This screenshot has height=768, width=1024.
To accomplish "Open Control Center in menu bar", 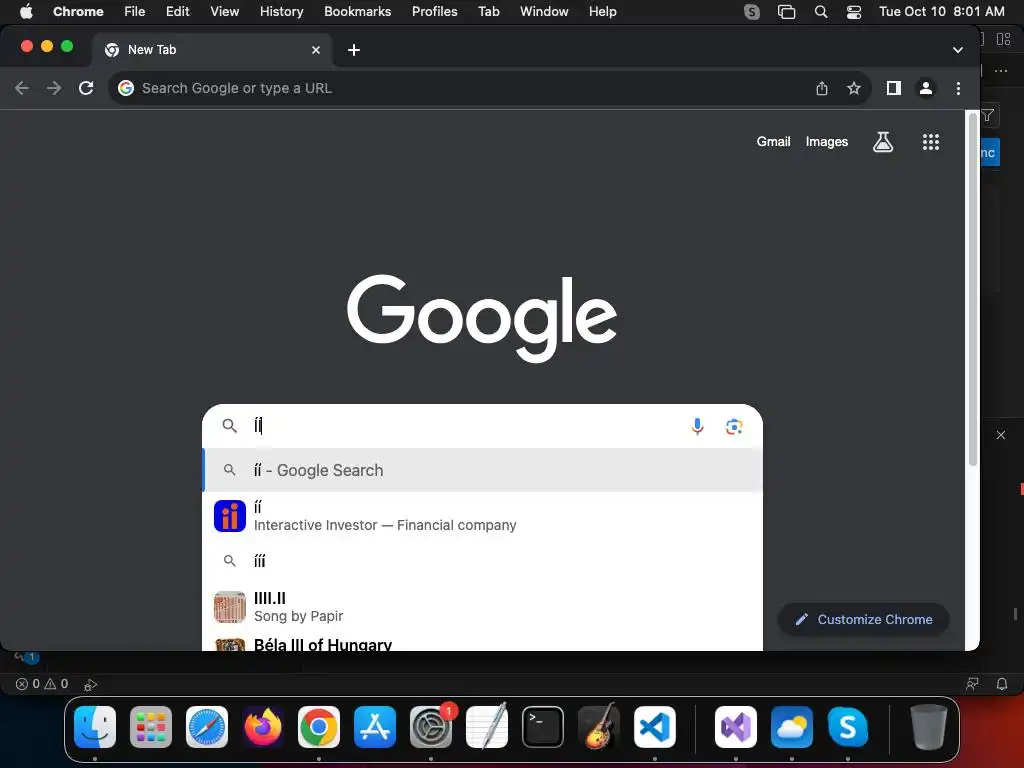I will click(x=854, y=12).
